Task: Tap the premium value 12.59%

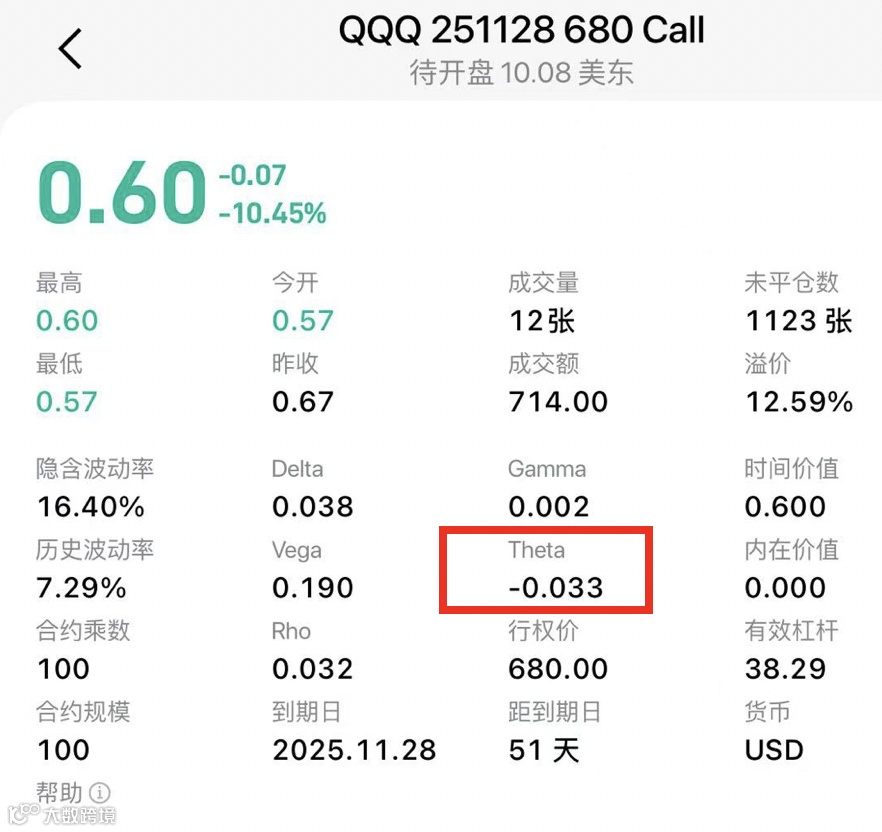Action: tap(799, 402)
